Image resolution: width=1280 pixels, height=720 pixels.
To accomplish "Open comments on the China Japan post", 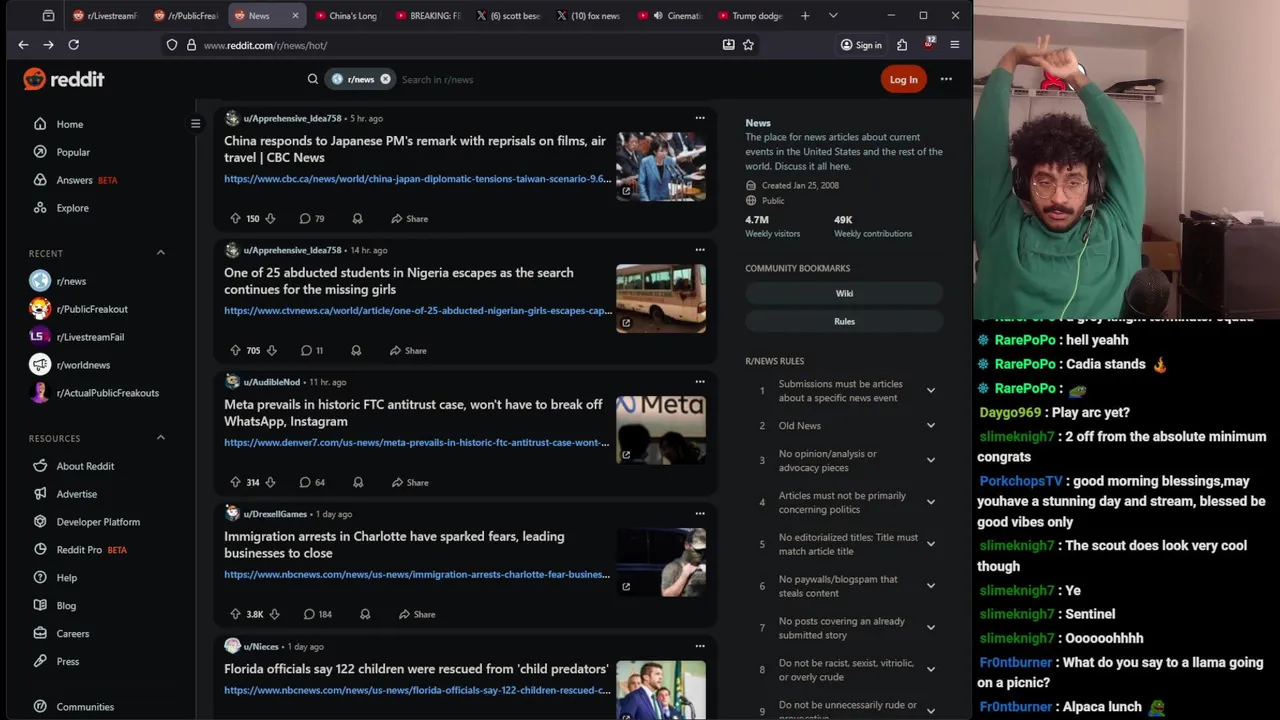I will point(312,218).
